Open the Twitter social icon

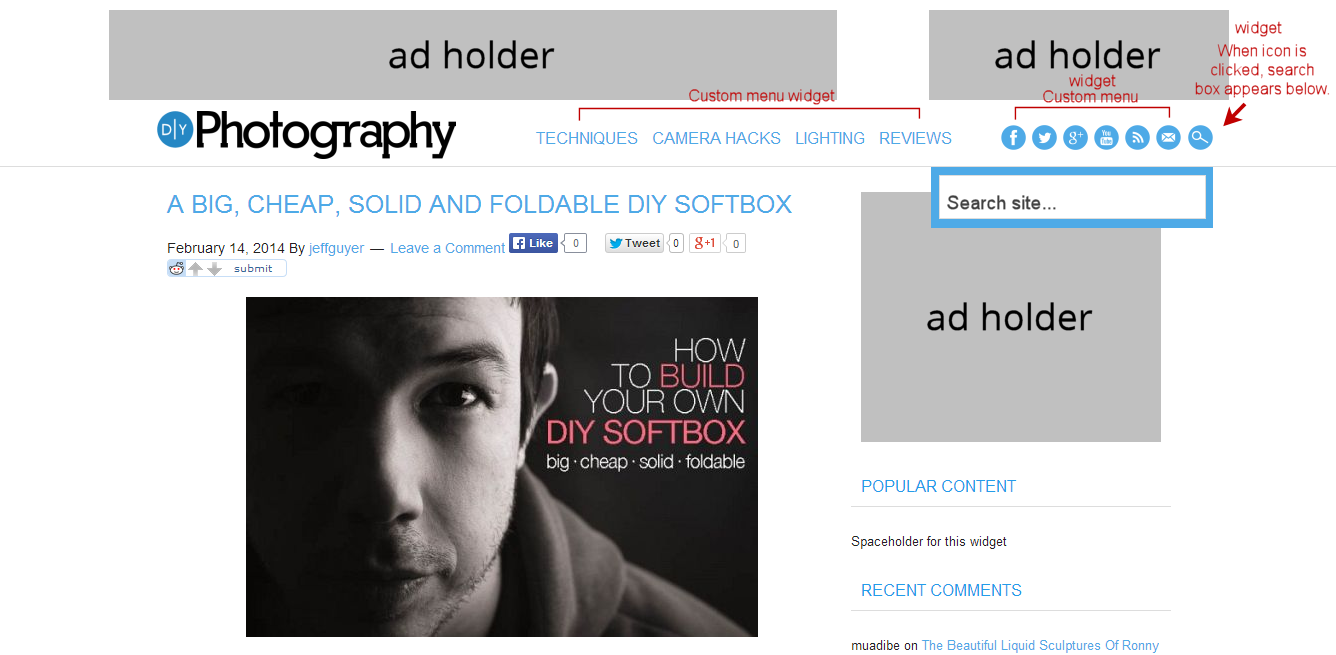point(1044,138)
